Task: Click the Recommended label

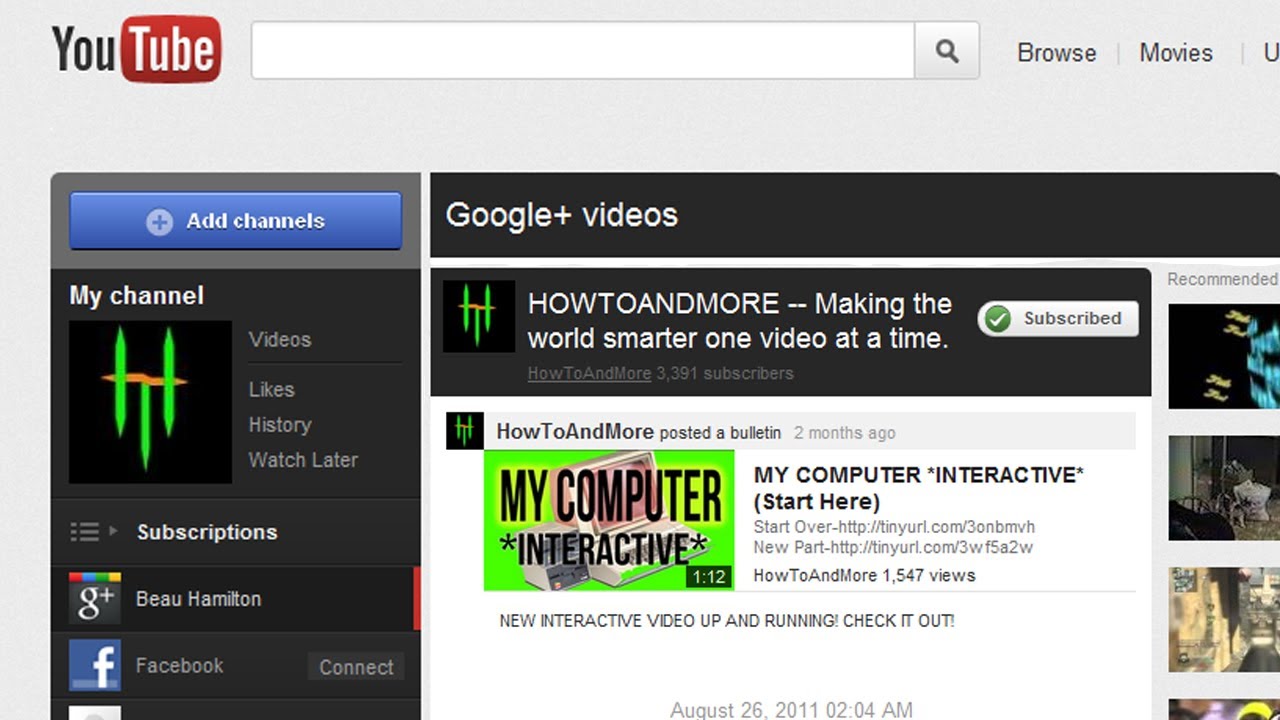Action: click(x=1223, y=279)
